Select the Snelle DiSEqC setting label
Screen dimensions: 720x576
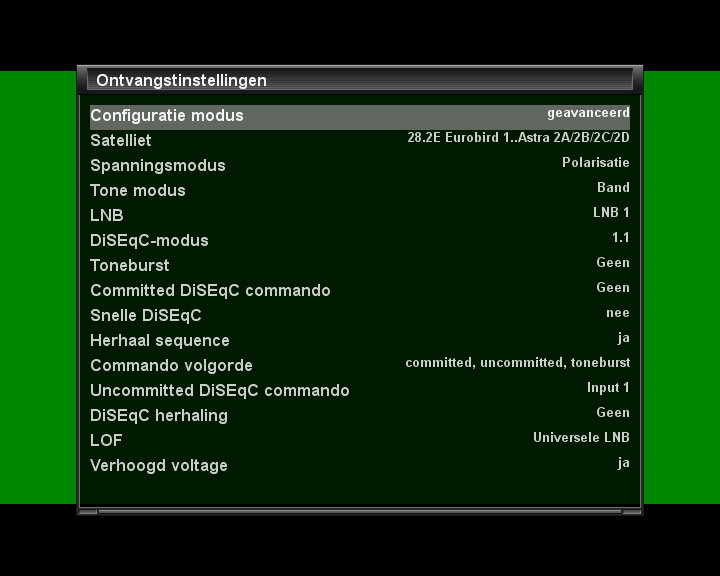click(146, 316)
